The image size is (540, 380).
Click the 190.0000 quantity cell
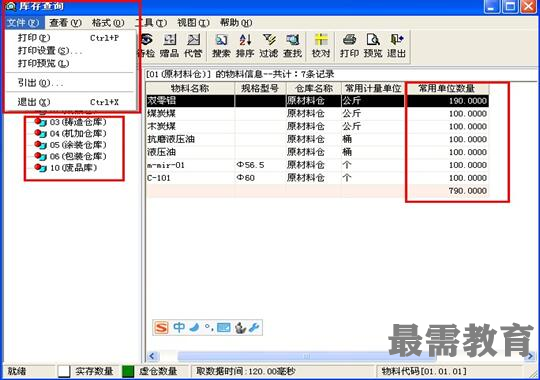pyautogui.click(x=447, y=101)
